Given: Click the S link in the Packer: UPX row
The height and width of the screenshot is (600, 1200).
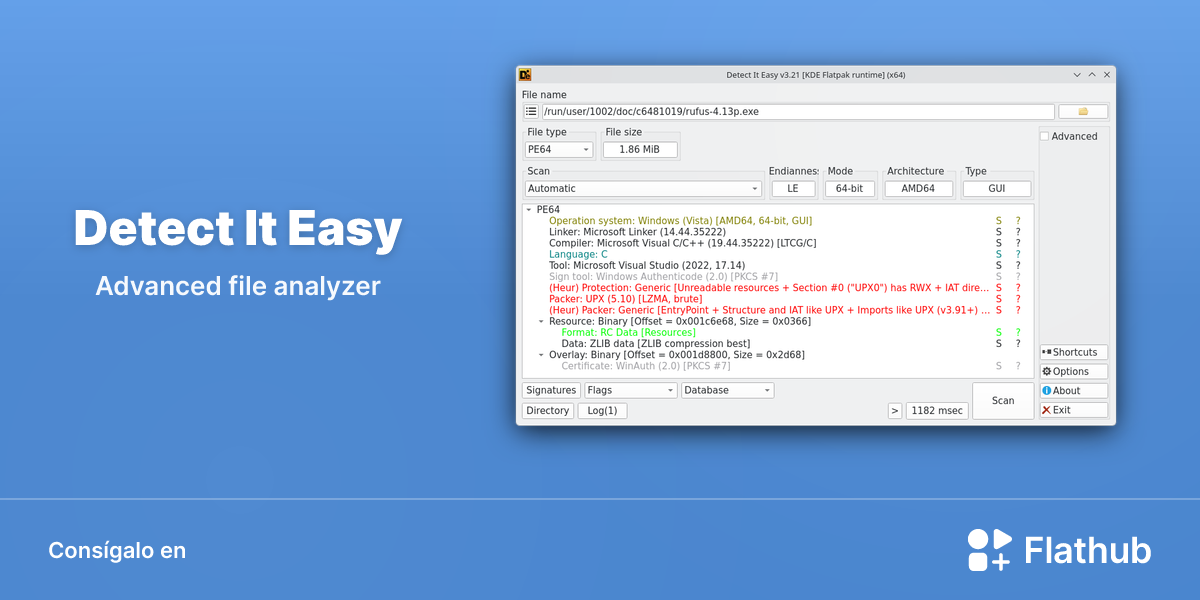Looking at the screenshot, I should point(998,299).
